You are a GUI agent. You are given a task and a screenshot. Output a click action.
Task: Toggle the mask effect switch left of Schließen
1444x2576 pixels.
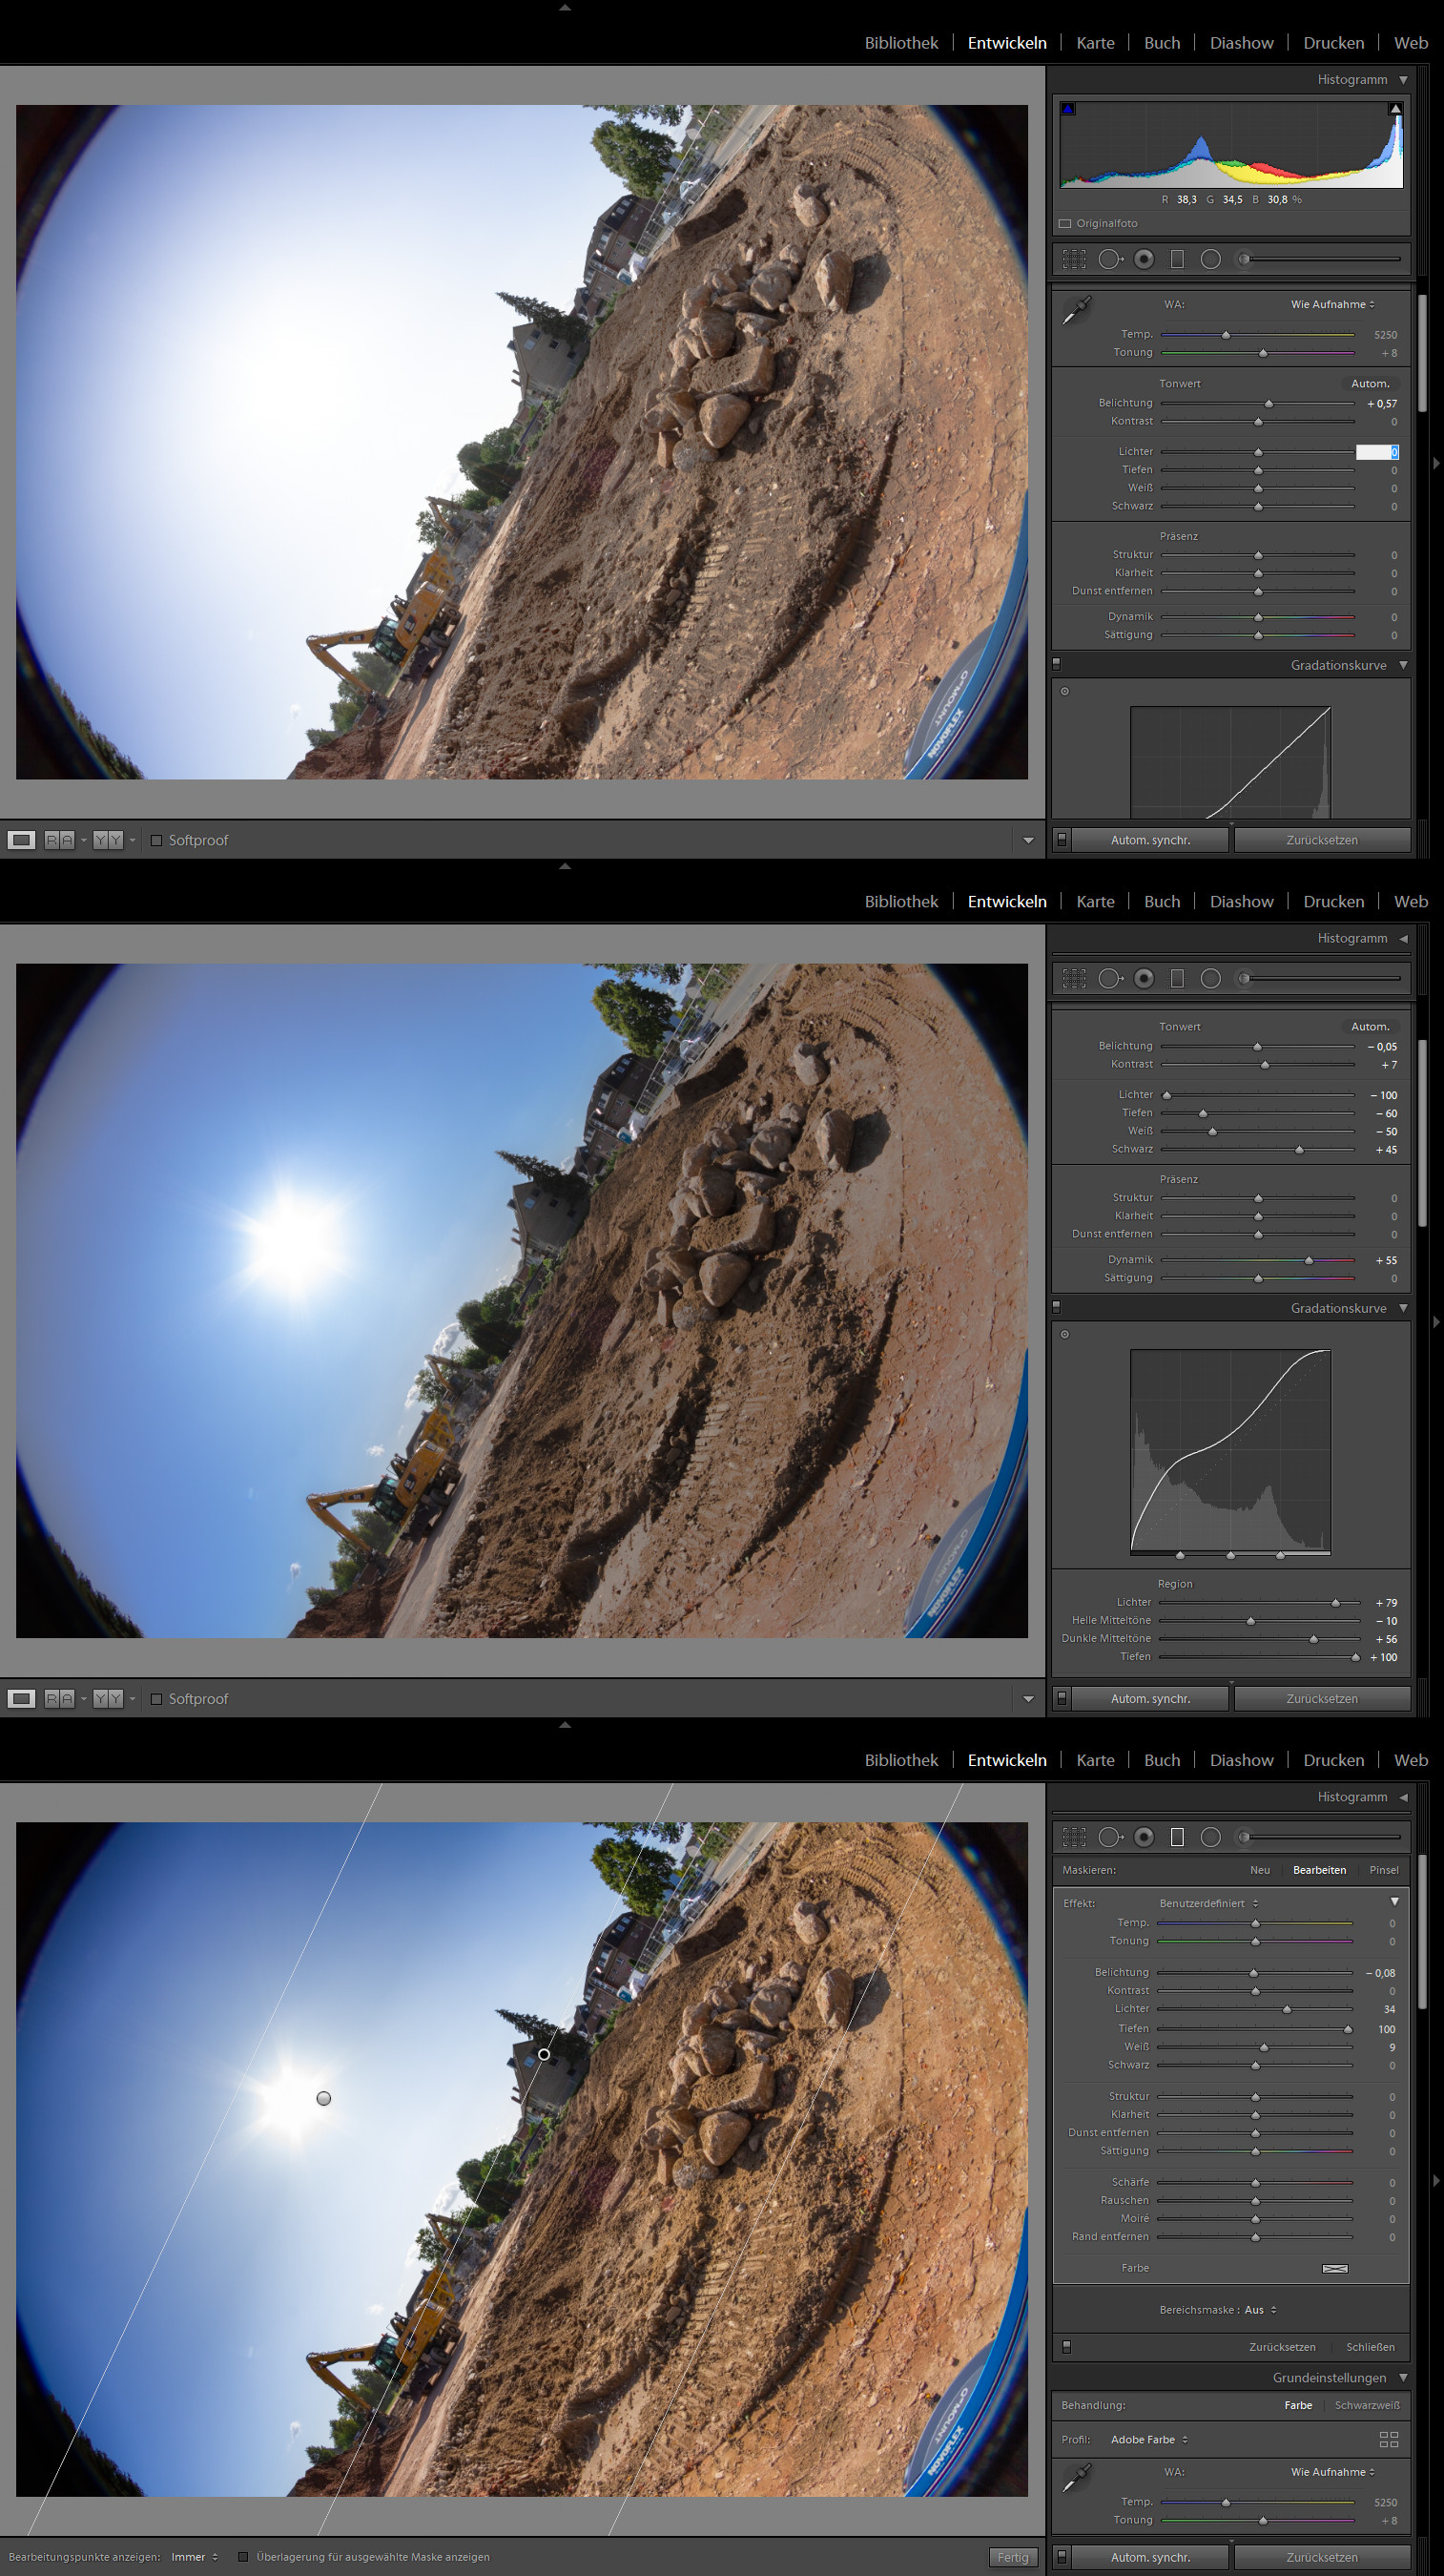click(x=1066, y=2346)
